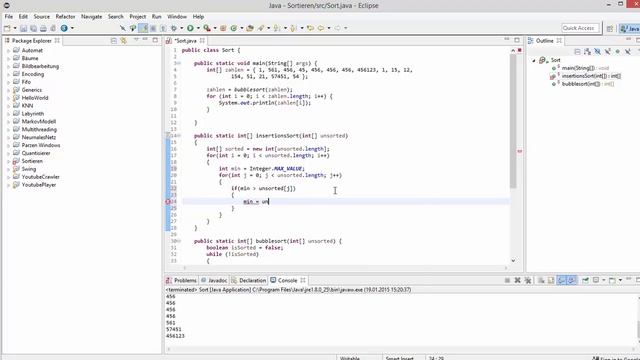This screenshot has height=360, width=640.
Task: Expand the Generics project node
Action: click(x=9, y=90)
